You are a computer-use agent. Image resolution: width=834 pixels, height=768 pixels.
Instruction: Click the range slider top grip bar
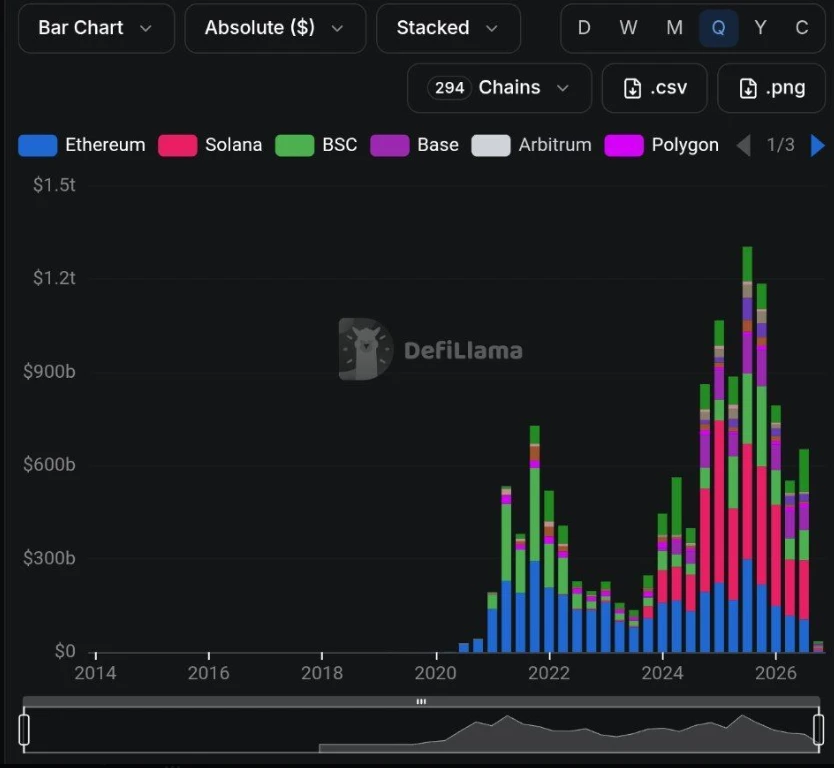pos(421,702)
